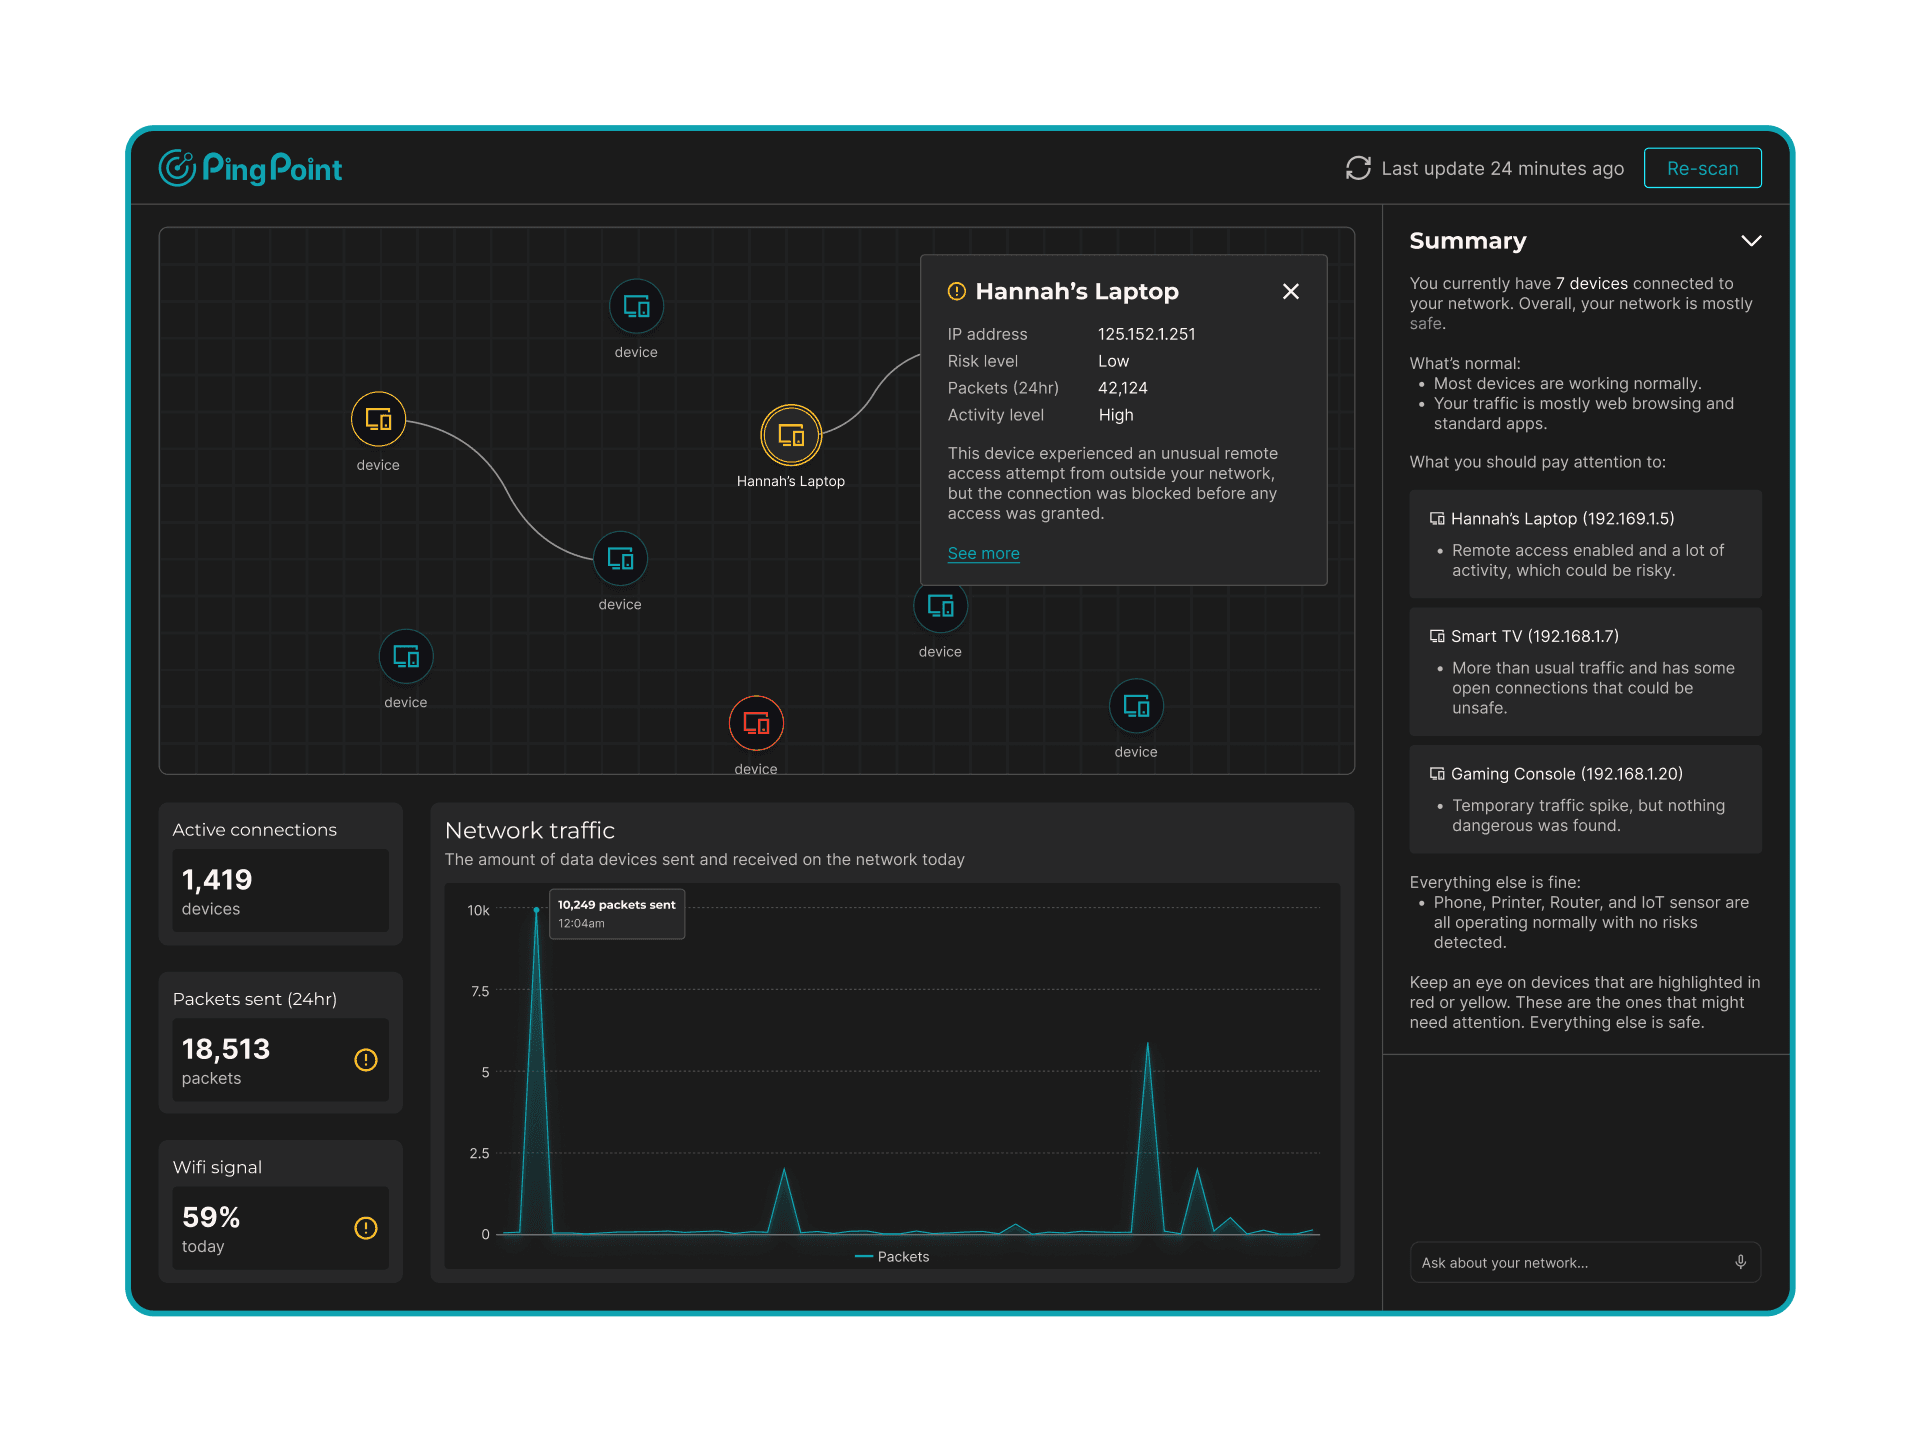Click warning icon in popup title
This screenshot has width=1920, height=1442.
tap(957, 291)
